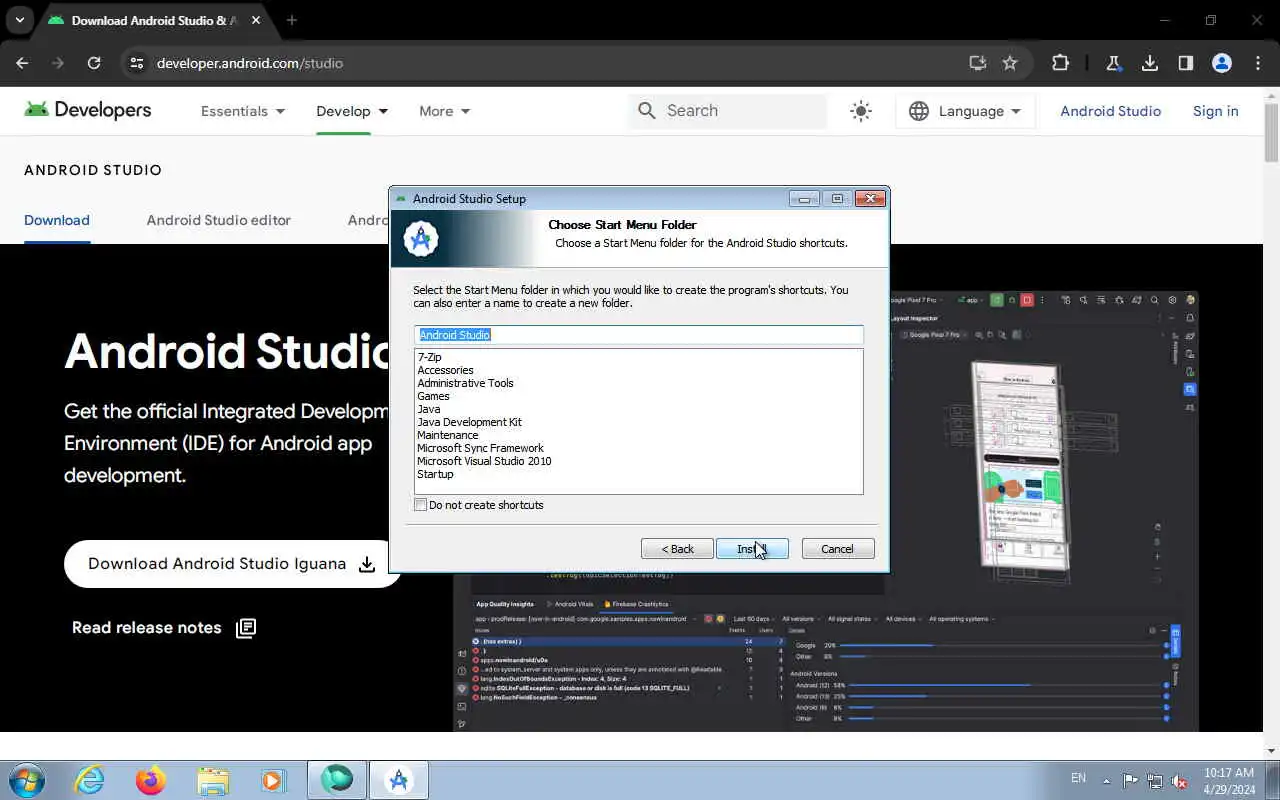
Task: Select 'Games' folder in the list
Action: point(433,396)
